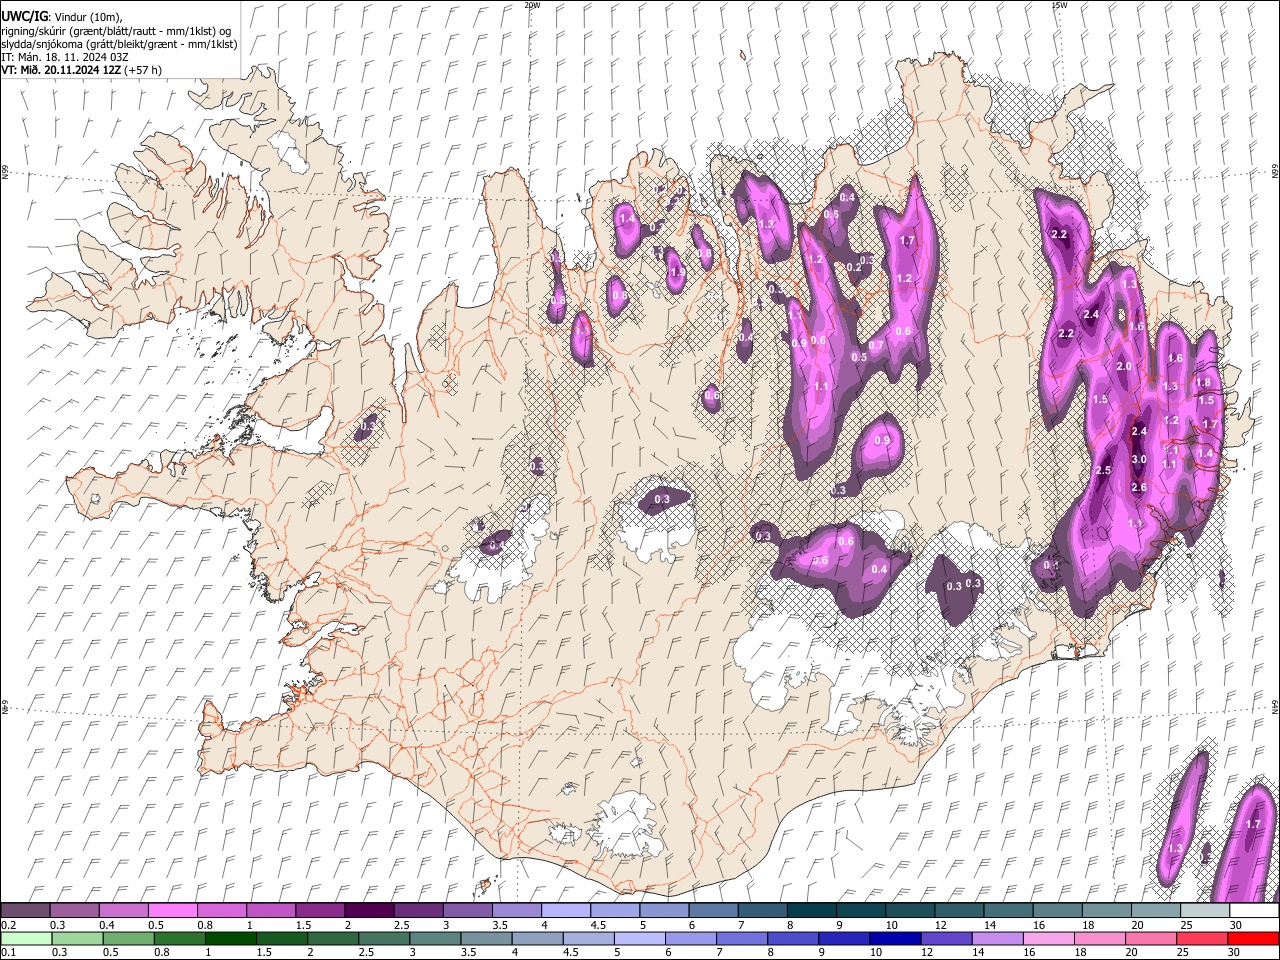The height and width of the screenshot is (960, 1280).
Task: Click the rain legend swatch labeled 2.5
Action: coord(384,938)
